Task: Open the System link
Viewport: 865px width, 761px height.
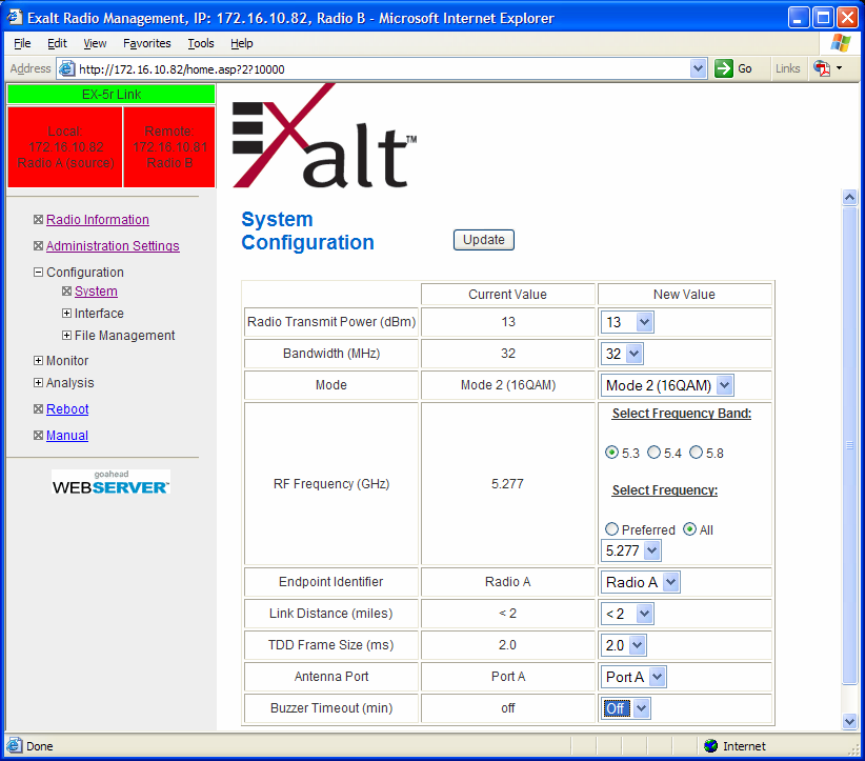Action: coord(96,291)
